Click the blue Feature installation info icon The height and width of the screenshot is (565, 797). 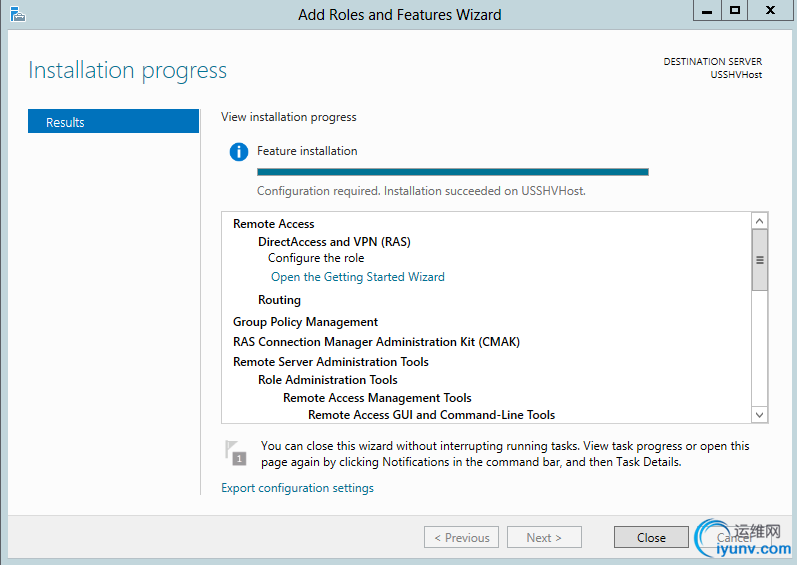[238, 152]
